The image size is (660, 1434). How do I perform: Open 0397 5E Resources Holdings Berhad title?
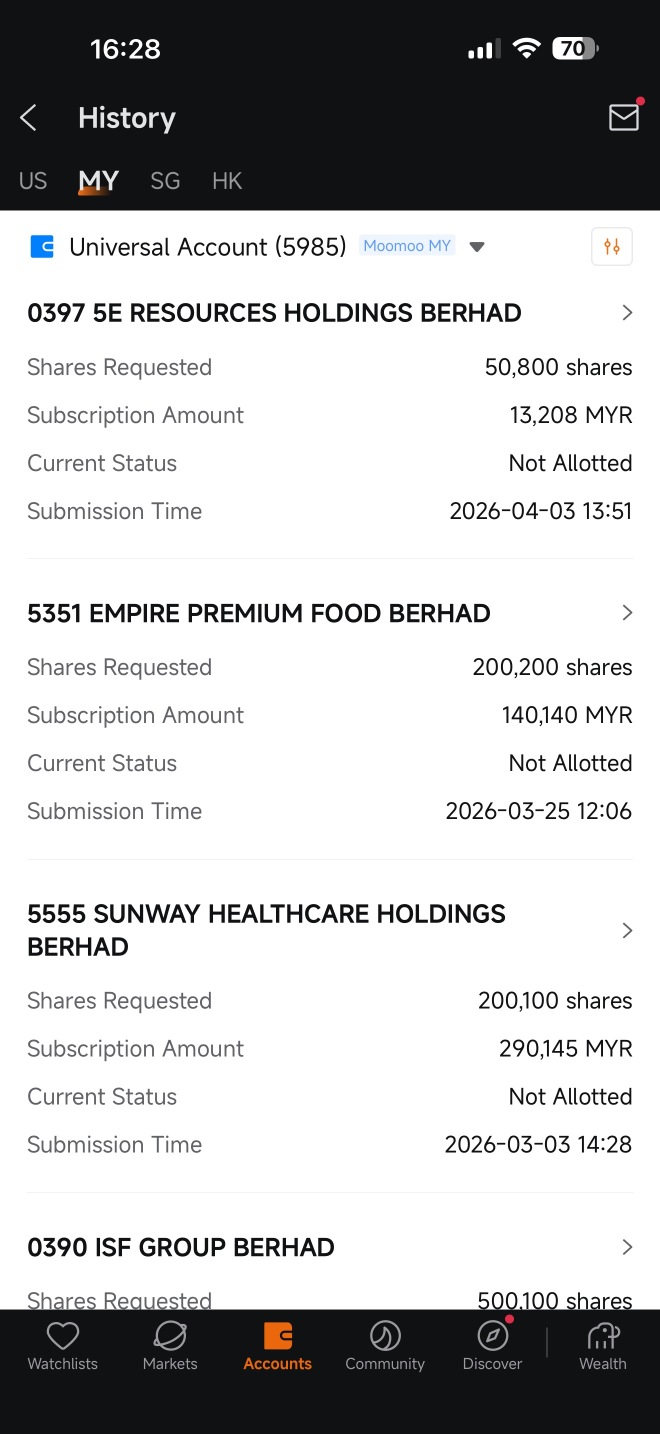(x=274, y=313)
